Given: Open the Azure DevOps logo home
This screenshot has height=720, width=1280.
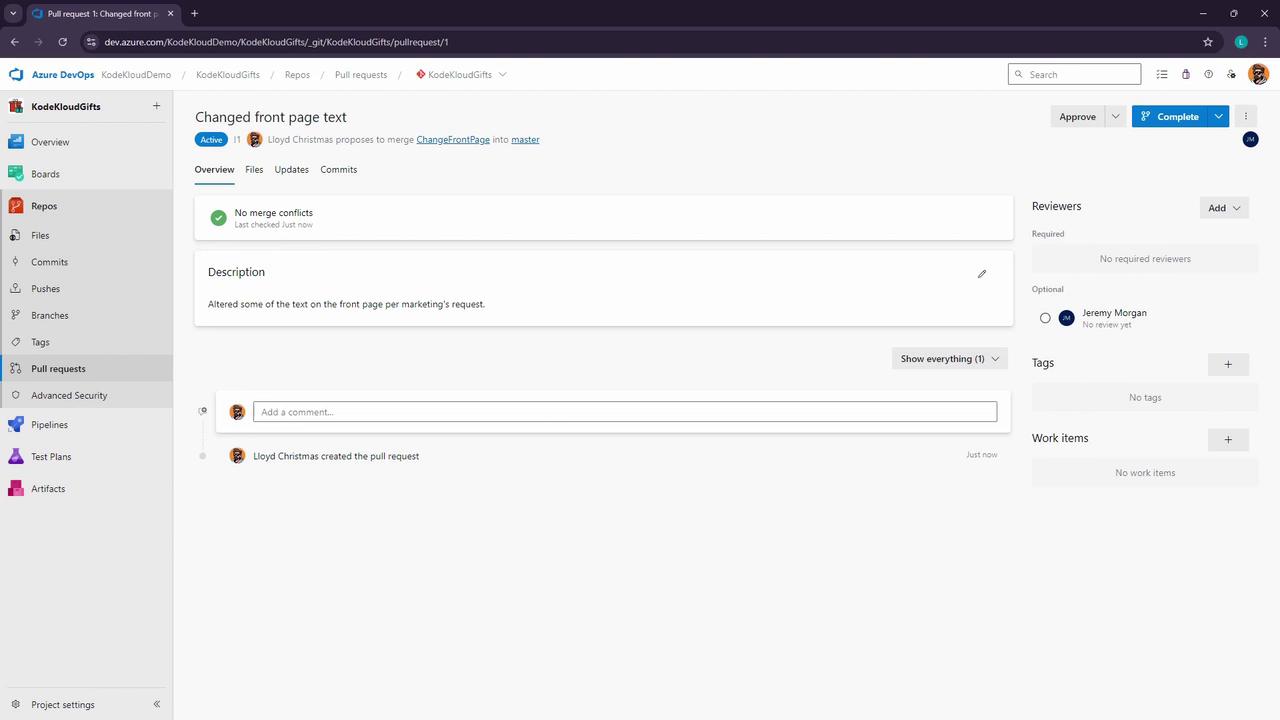Looking at the screenshot, I should point(16,74).
